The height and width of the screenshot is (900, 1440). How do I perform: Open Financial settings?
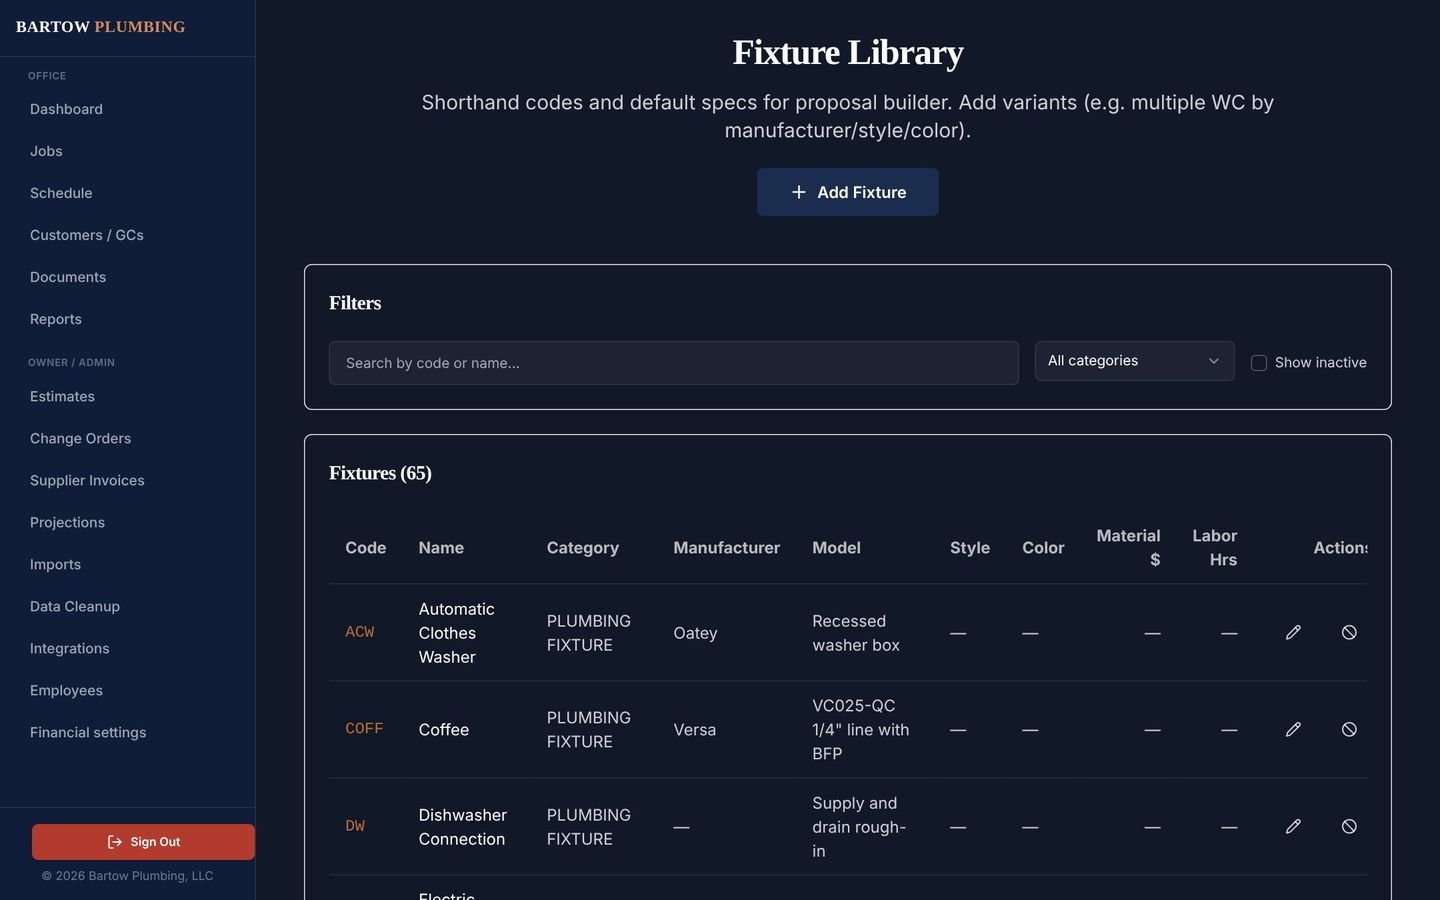tap(88, 732)
